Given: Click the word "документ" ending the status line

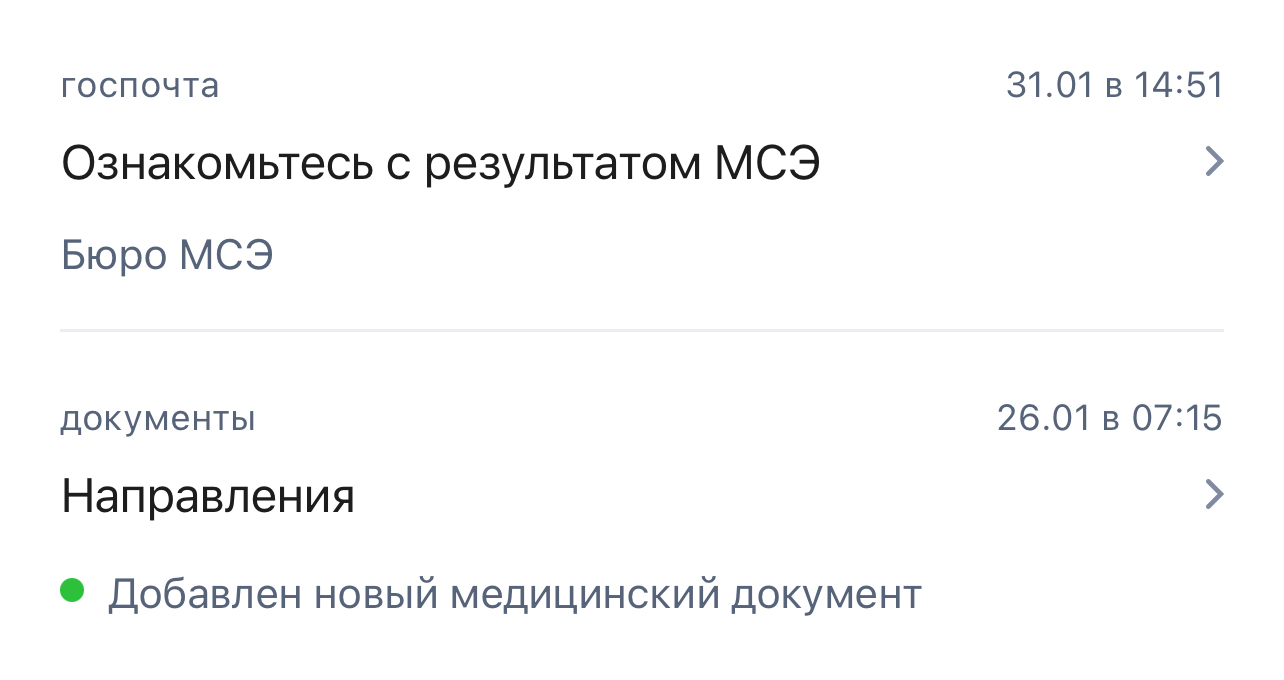Looking at the screenshot, I should [826, 595].
